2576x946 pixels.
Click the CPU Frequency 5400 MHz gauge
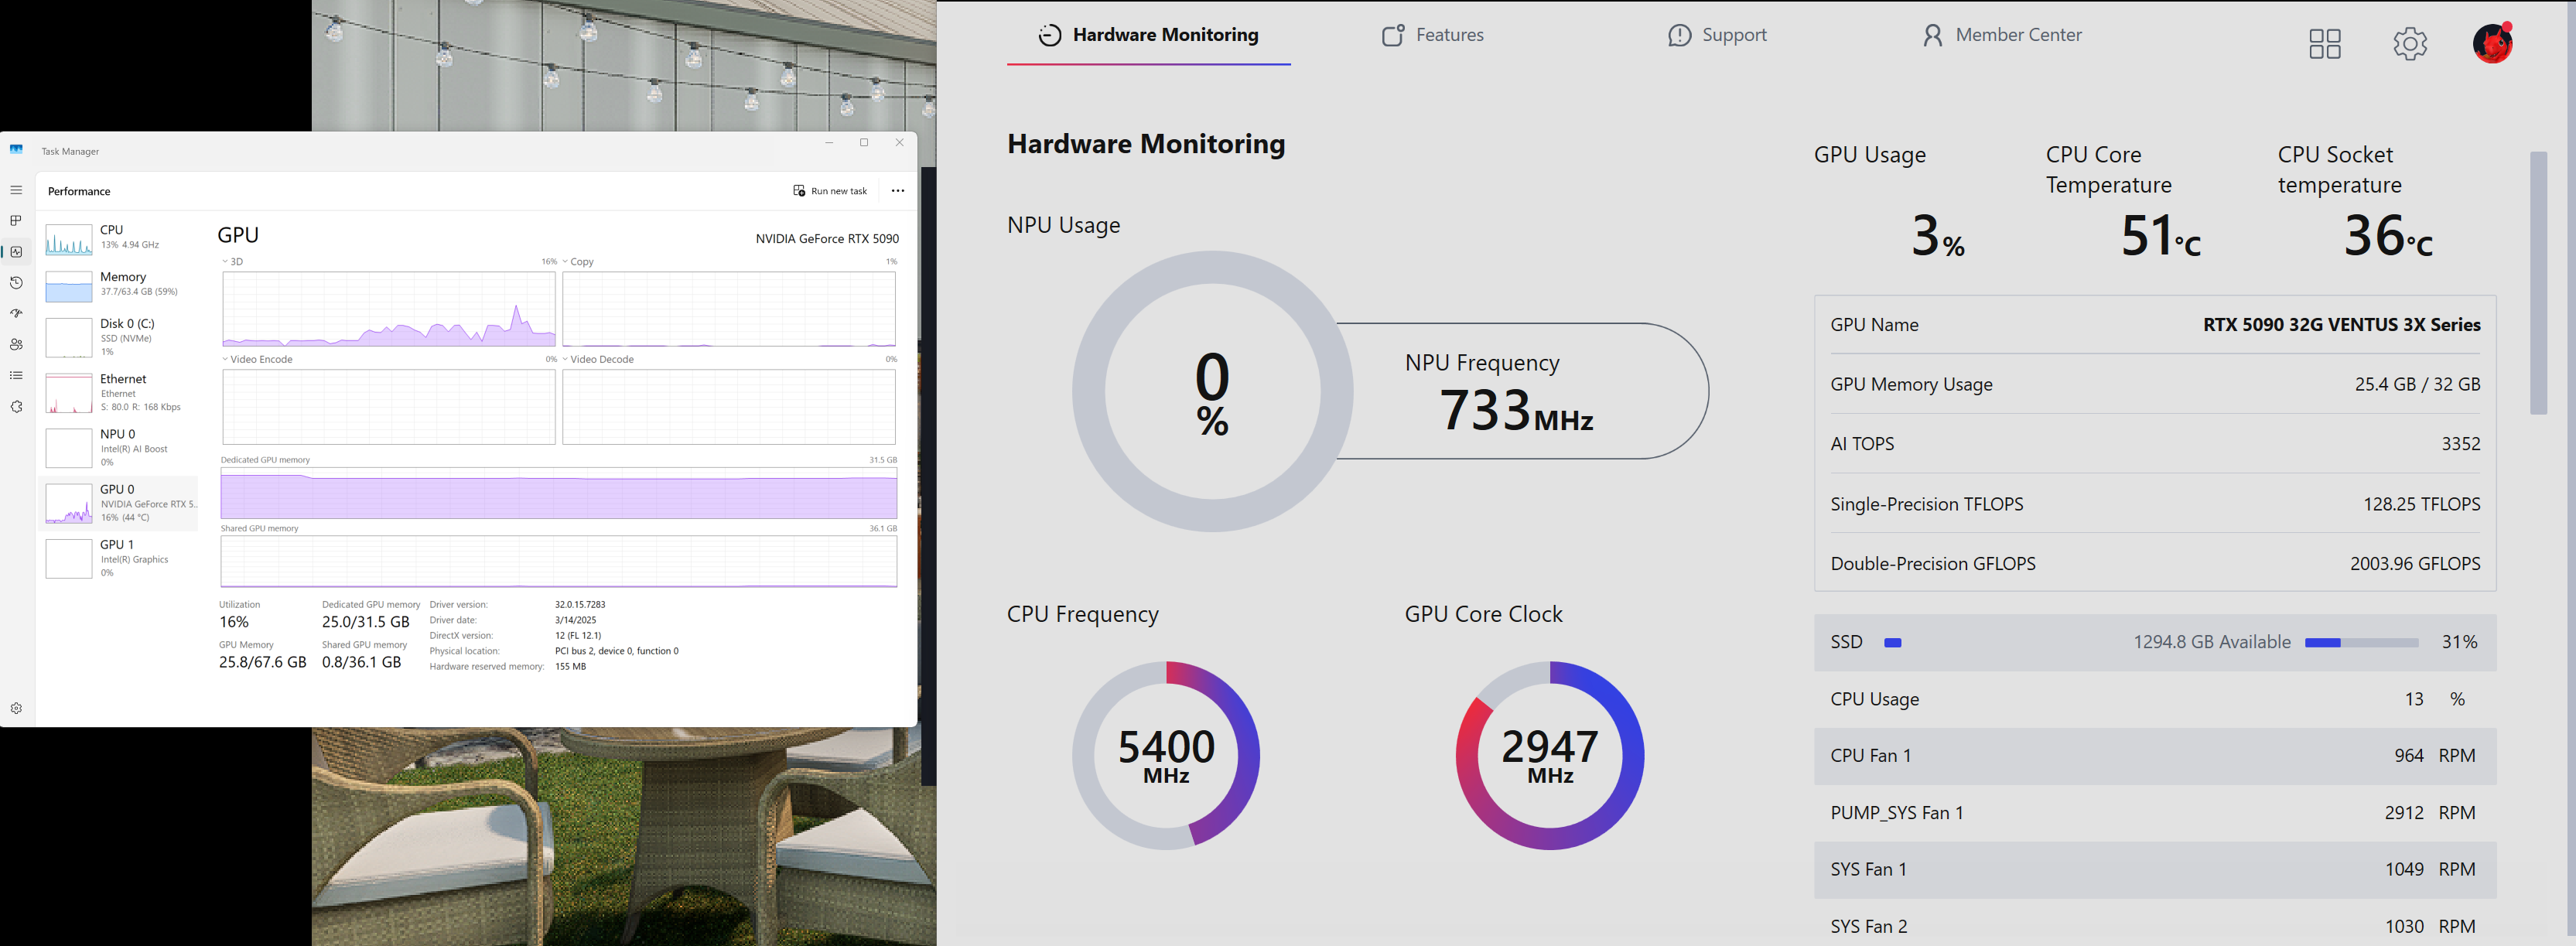[1166, 755]
